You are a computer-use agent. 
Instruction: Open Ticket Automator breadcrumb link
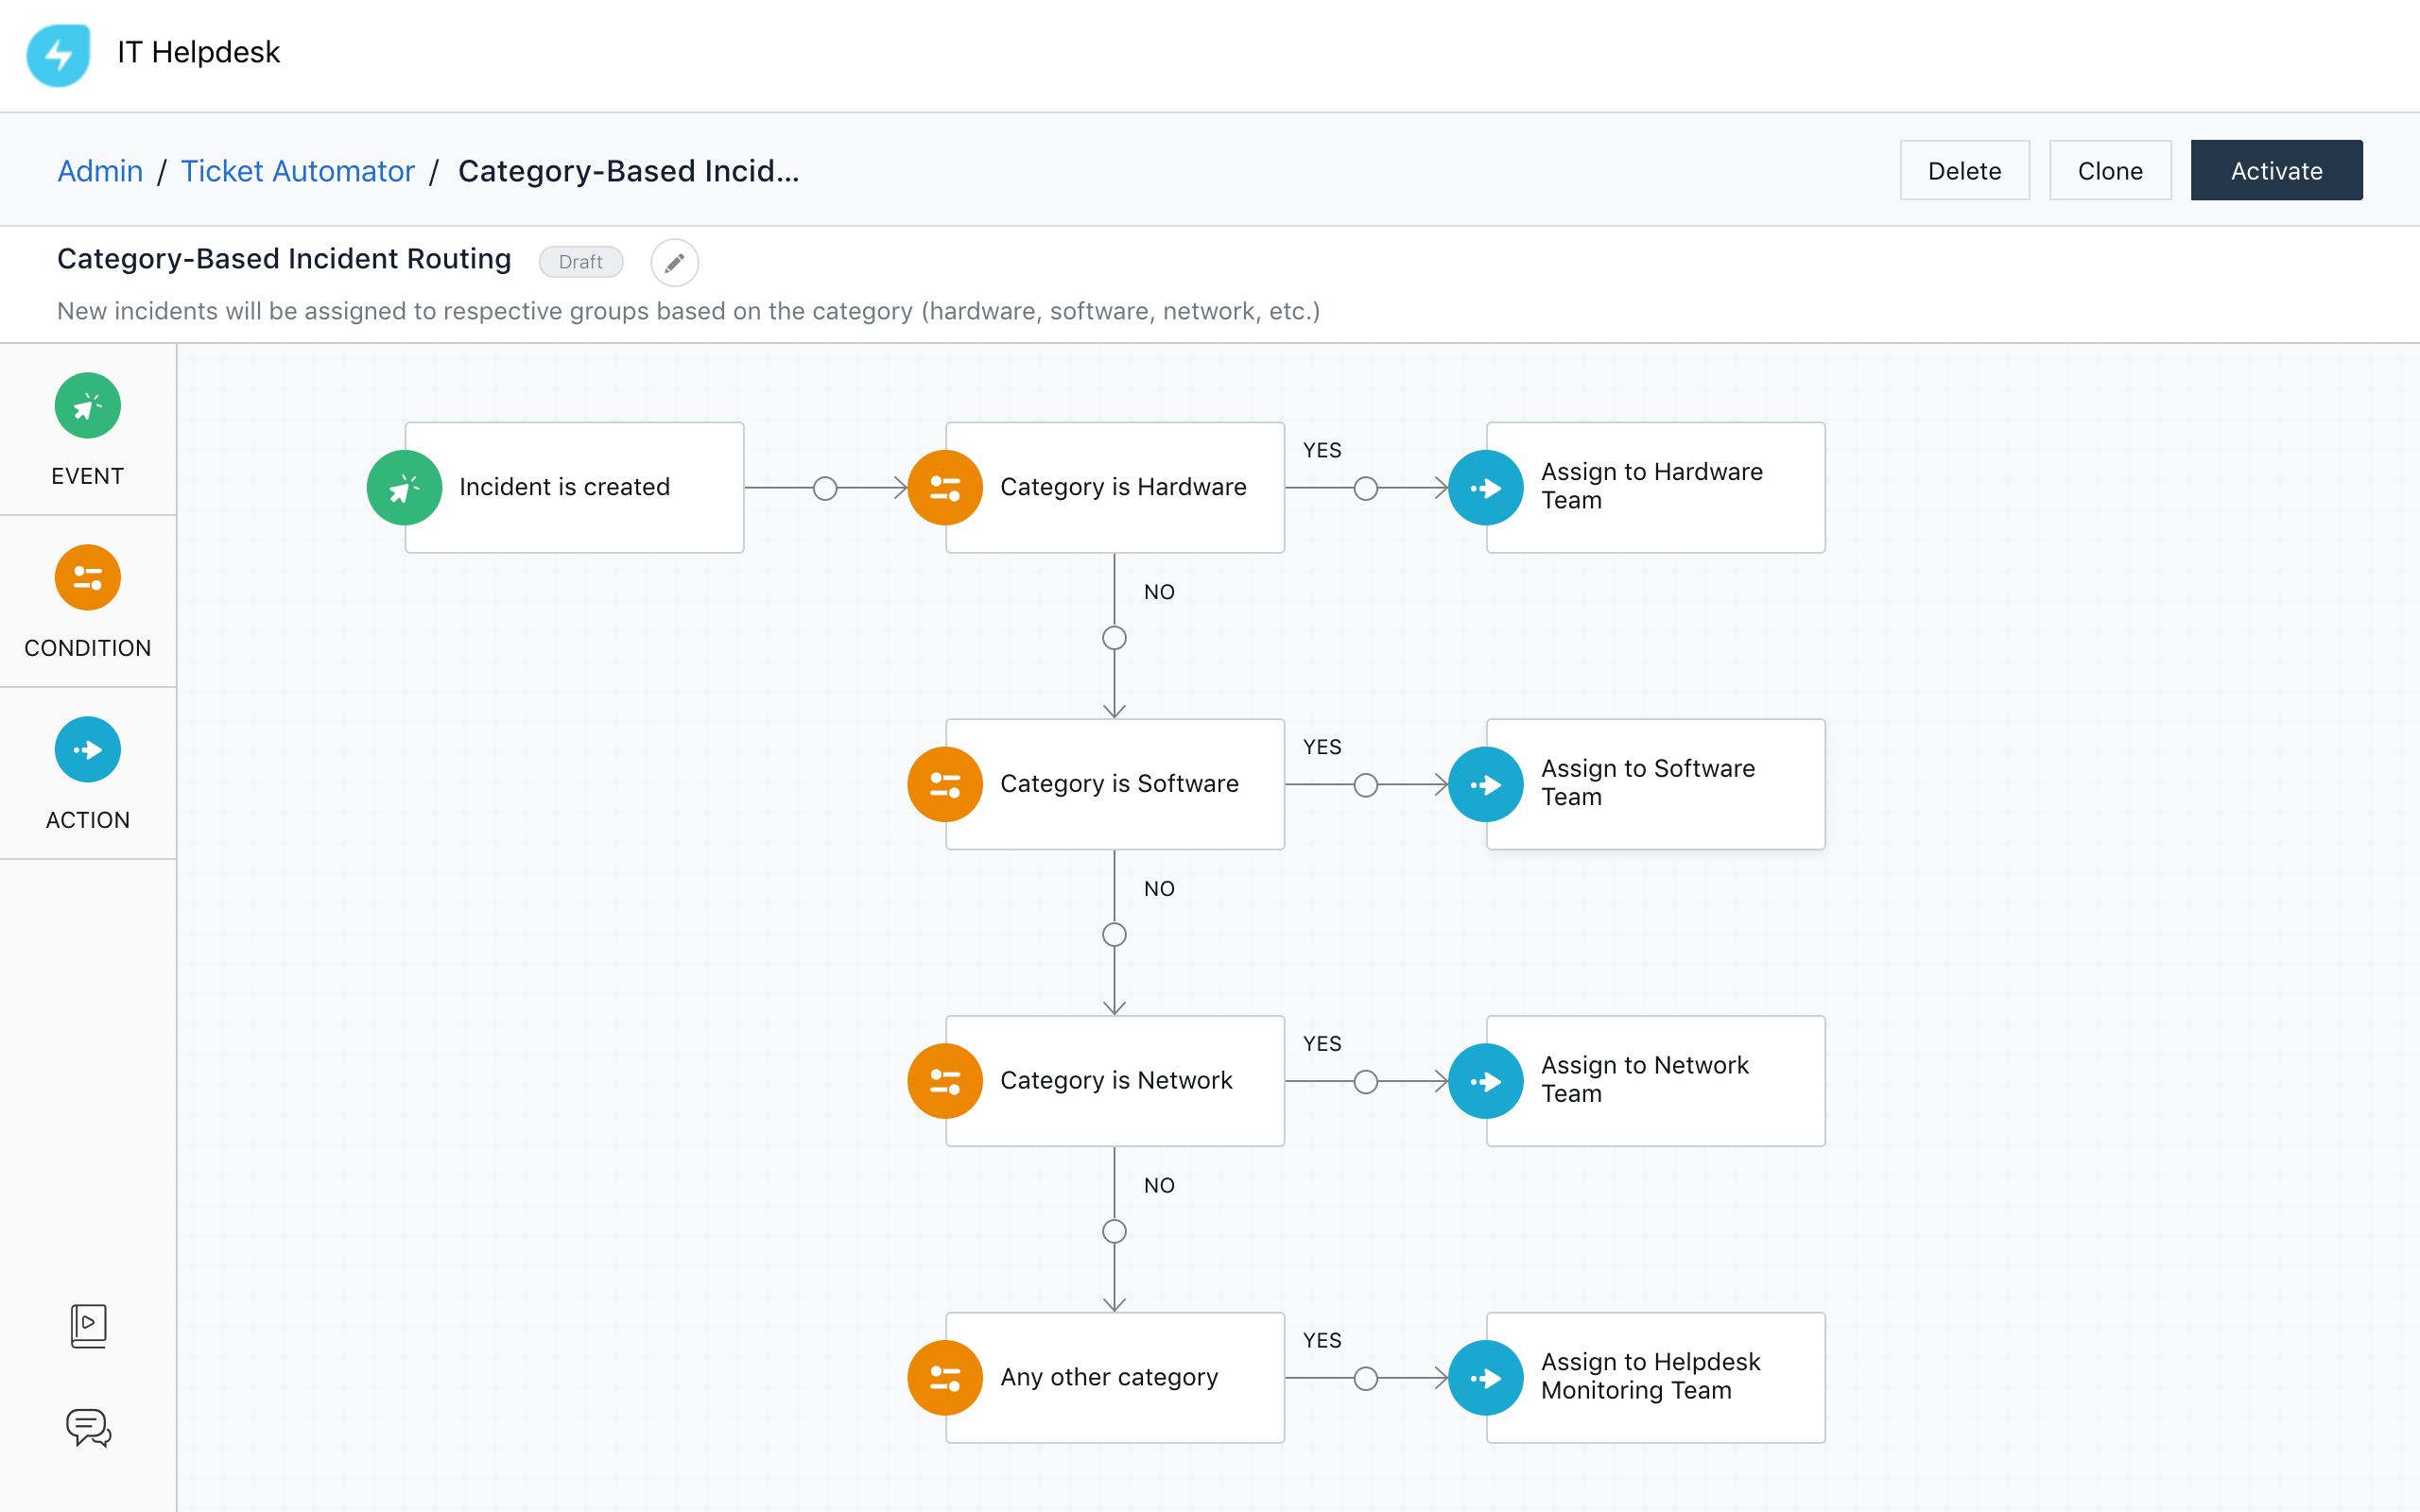(x=297, y=171)
